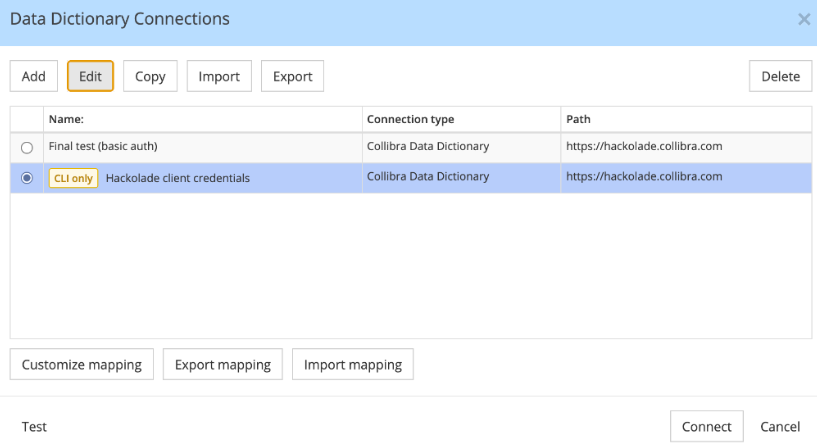This screenshot has height=445, width=817.
Task: Click the CLI only badge
Action: tap(73, 178)
